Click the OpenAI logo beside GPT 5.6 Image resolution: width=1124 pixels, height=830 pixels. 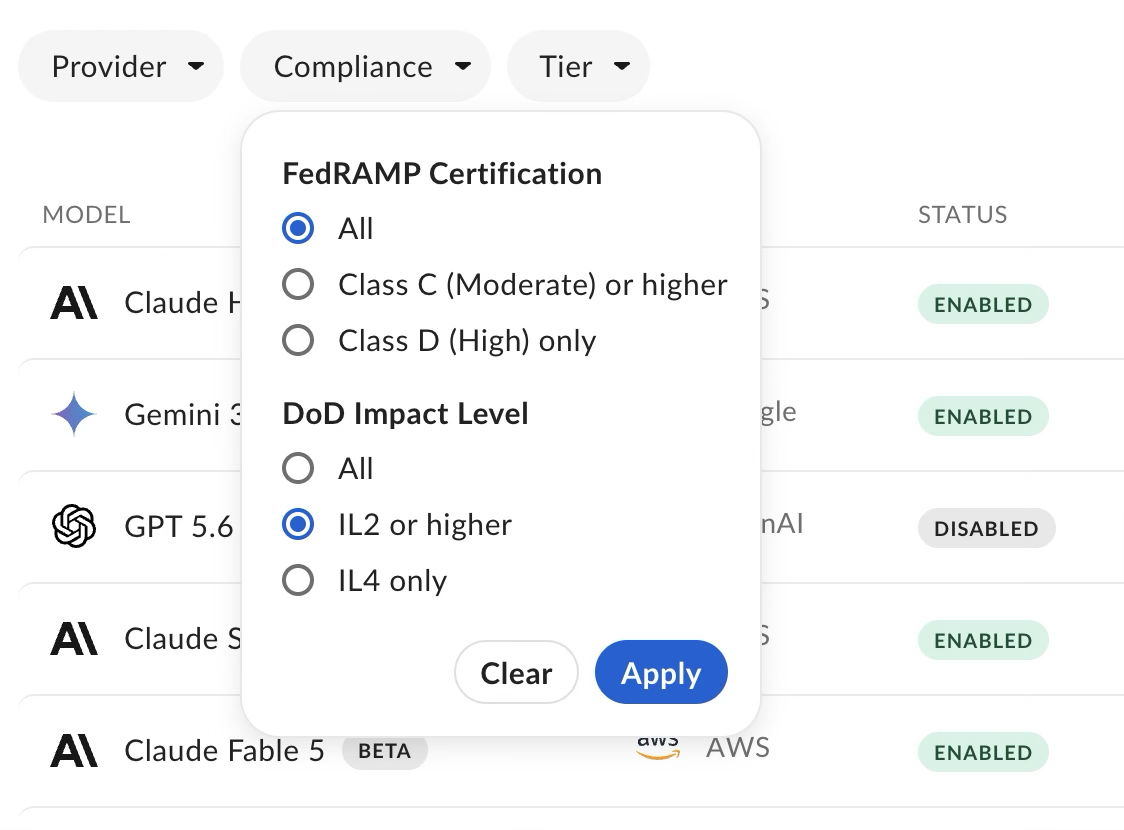click(74, 526)
